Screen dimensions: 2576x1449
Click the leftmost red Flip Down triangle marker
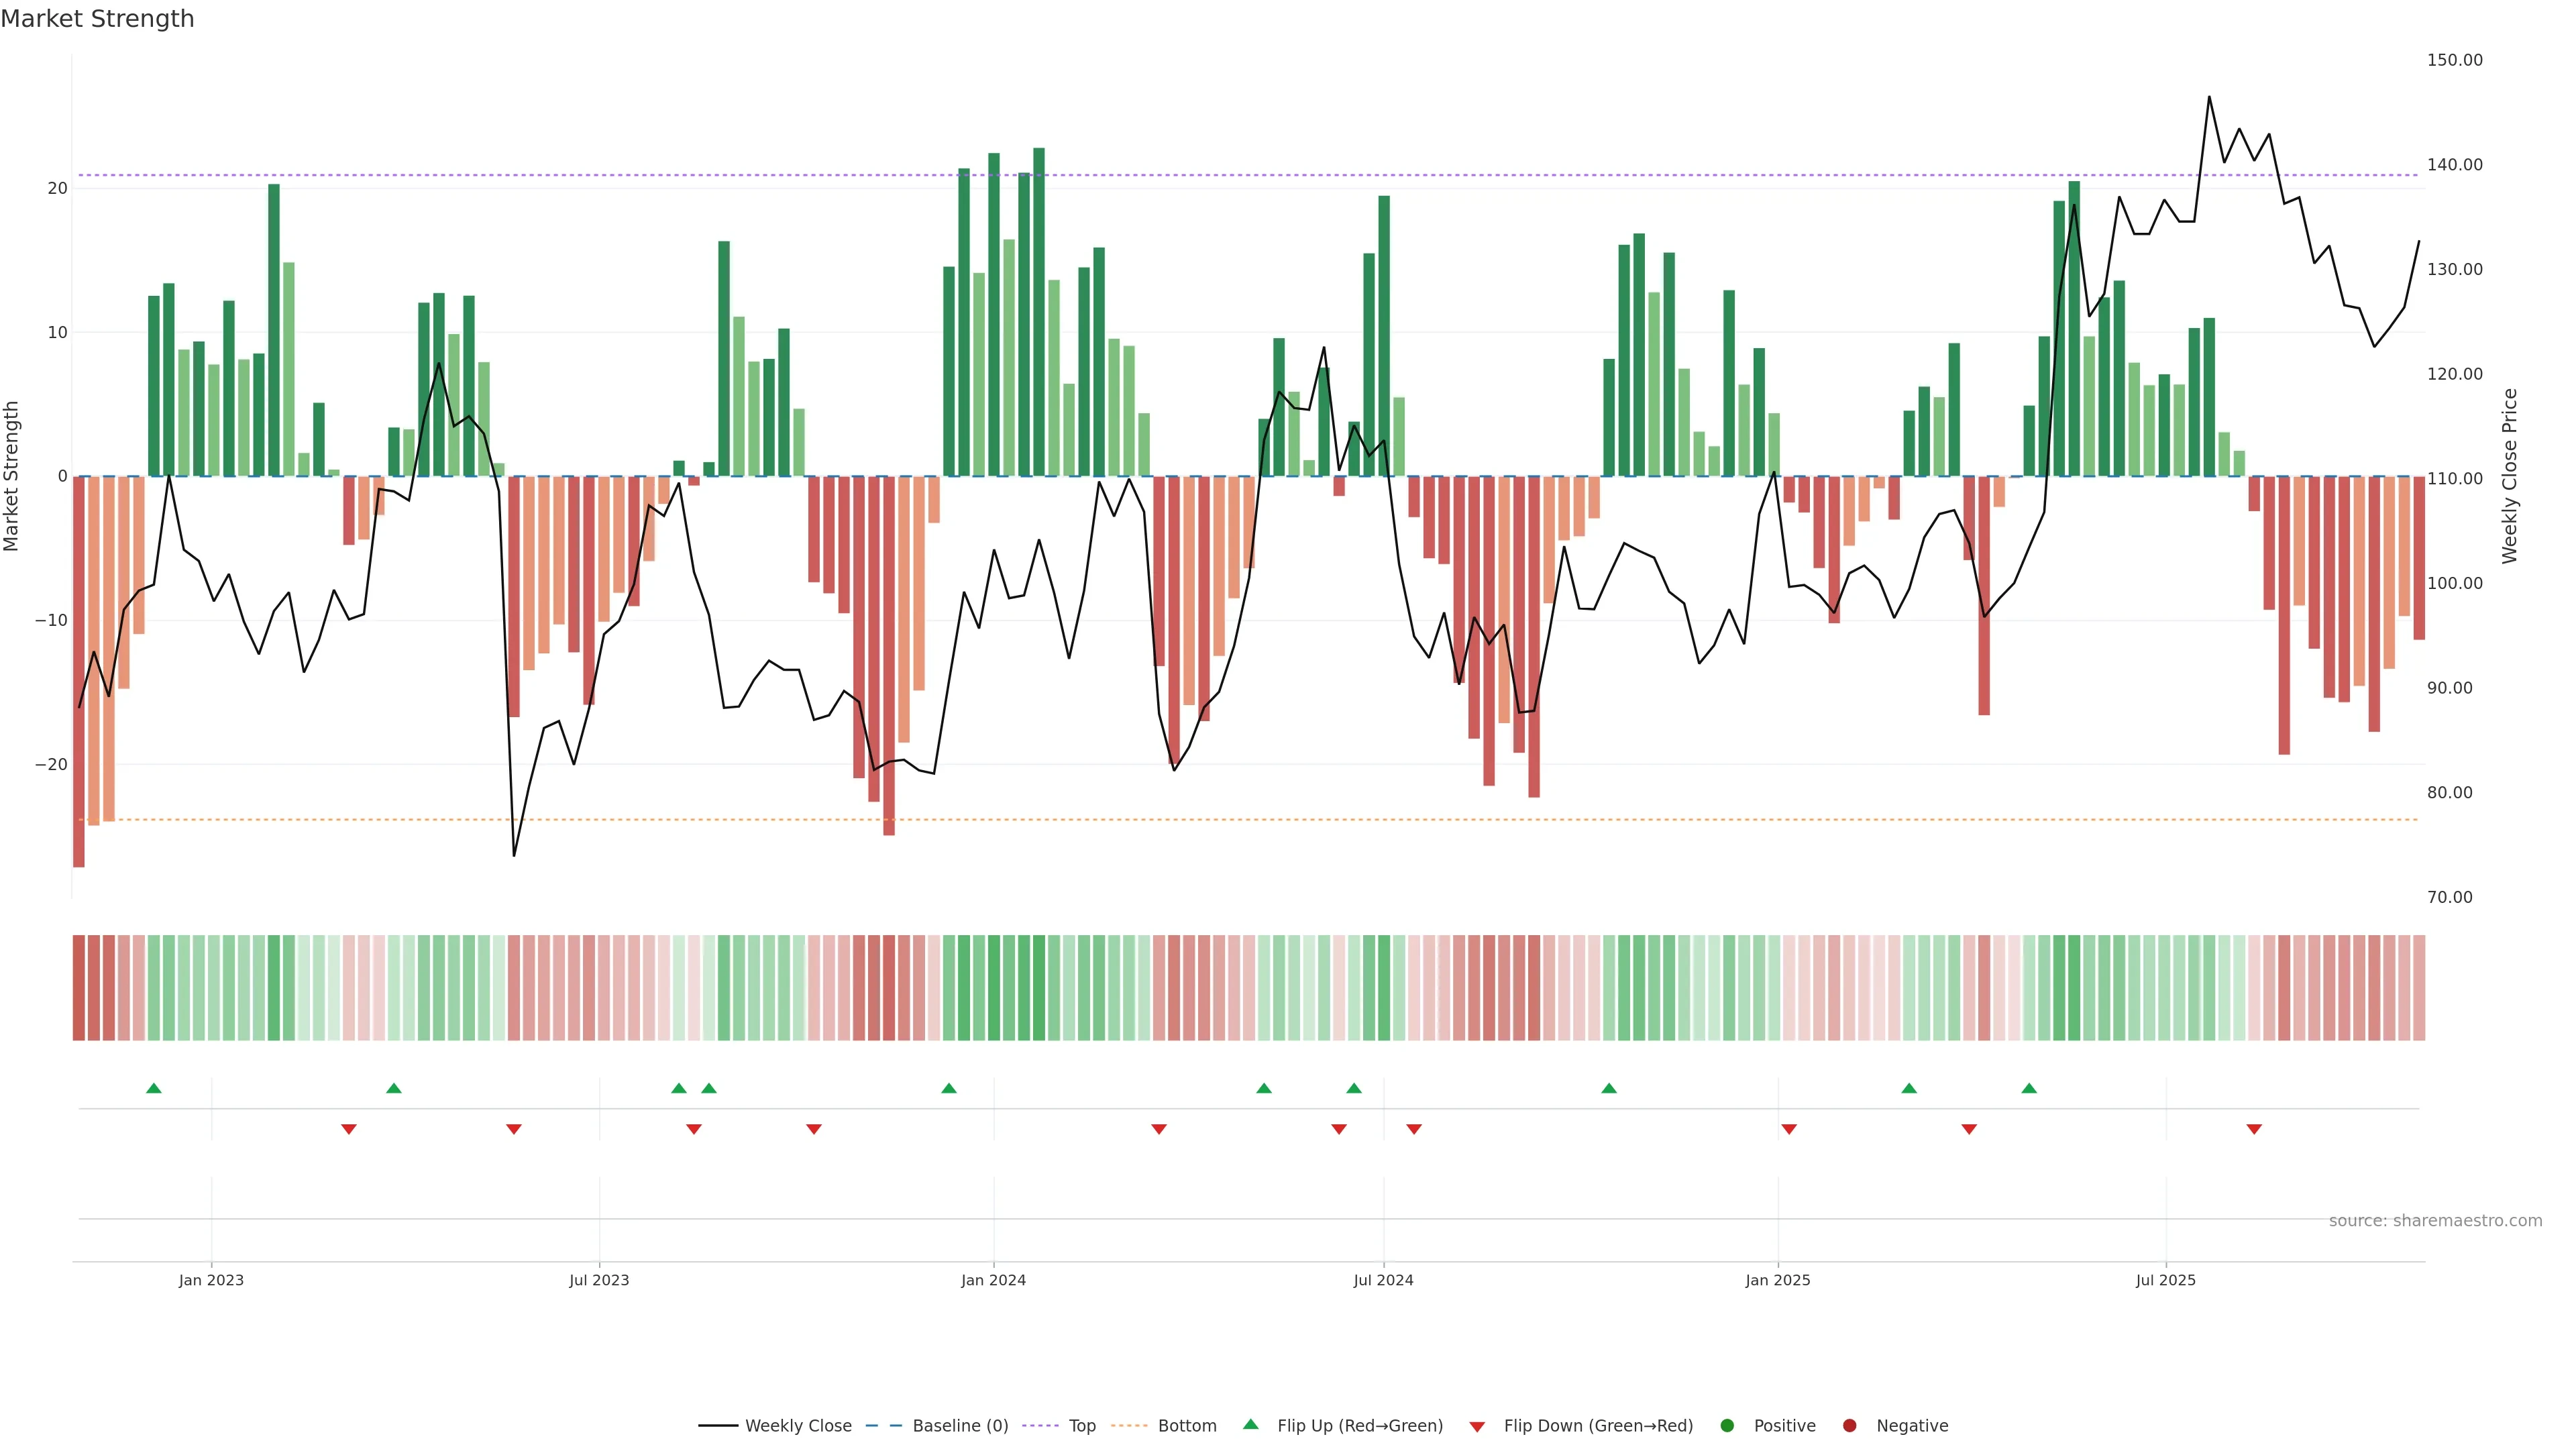[x=349, y=1129]
